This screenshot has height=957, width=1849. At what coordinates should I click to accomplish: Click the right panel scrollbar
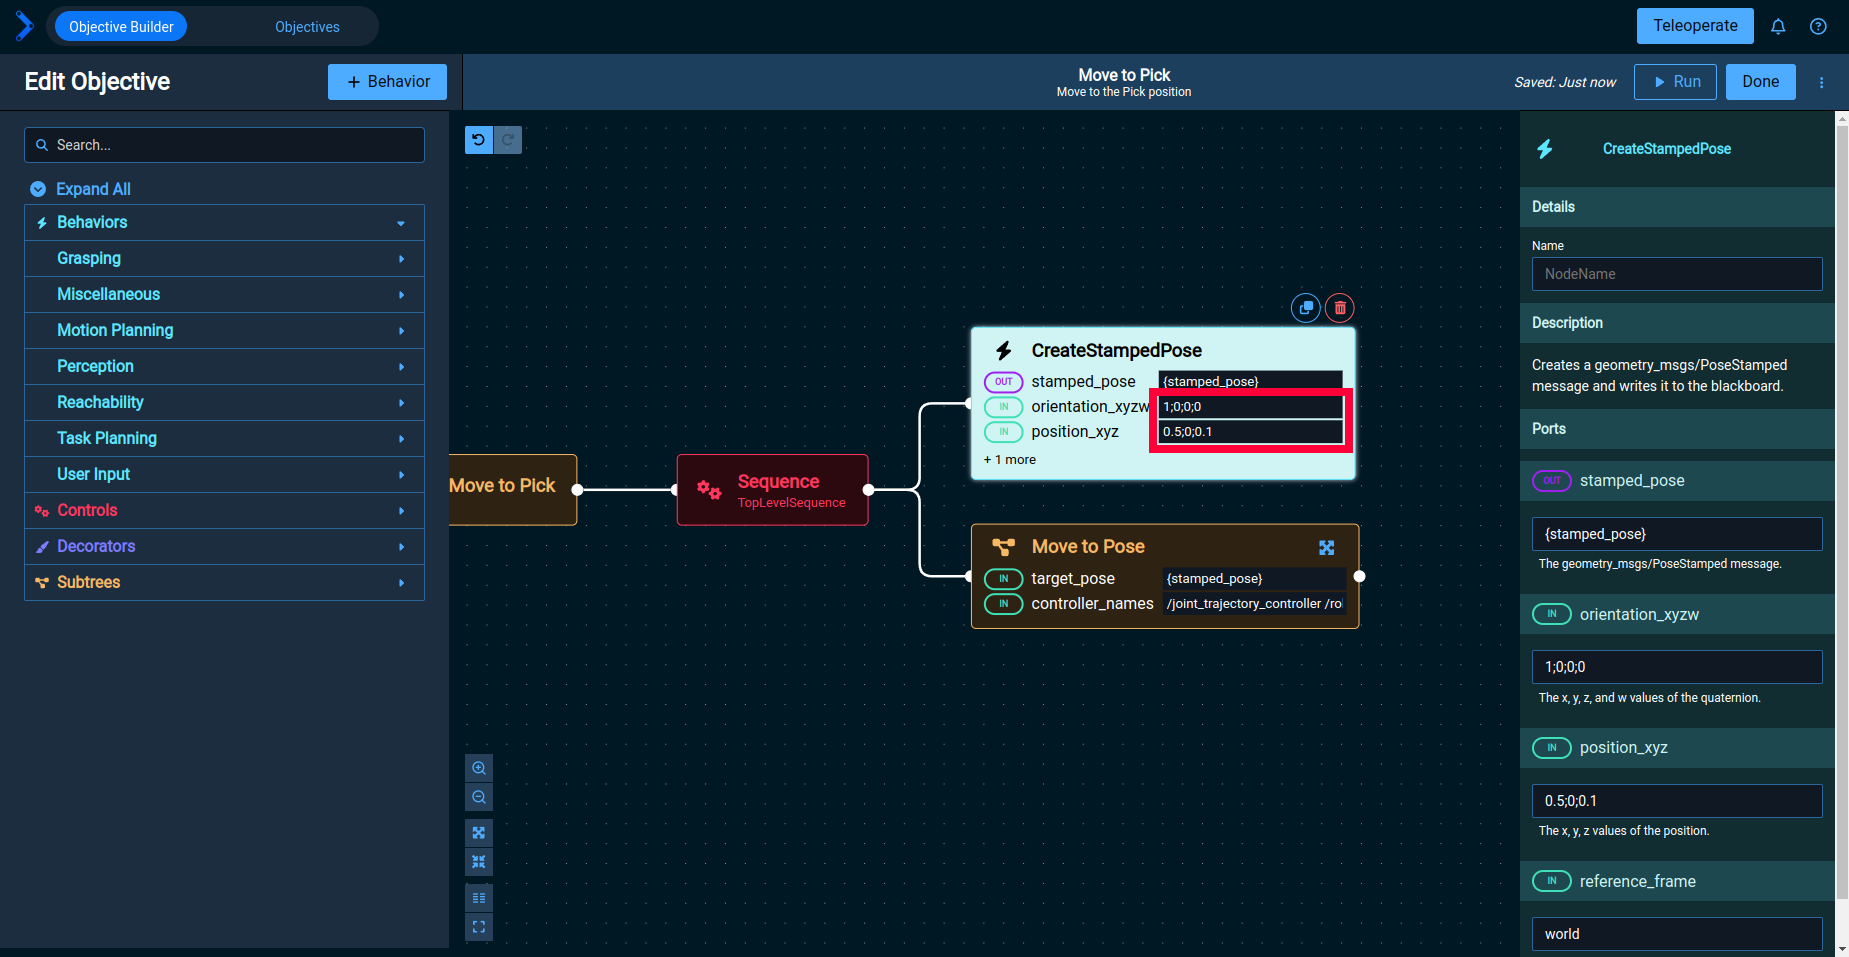[x=1842, y=510]
